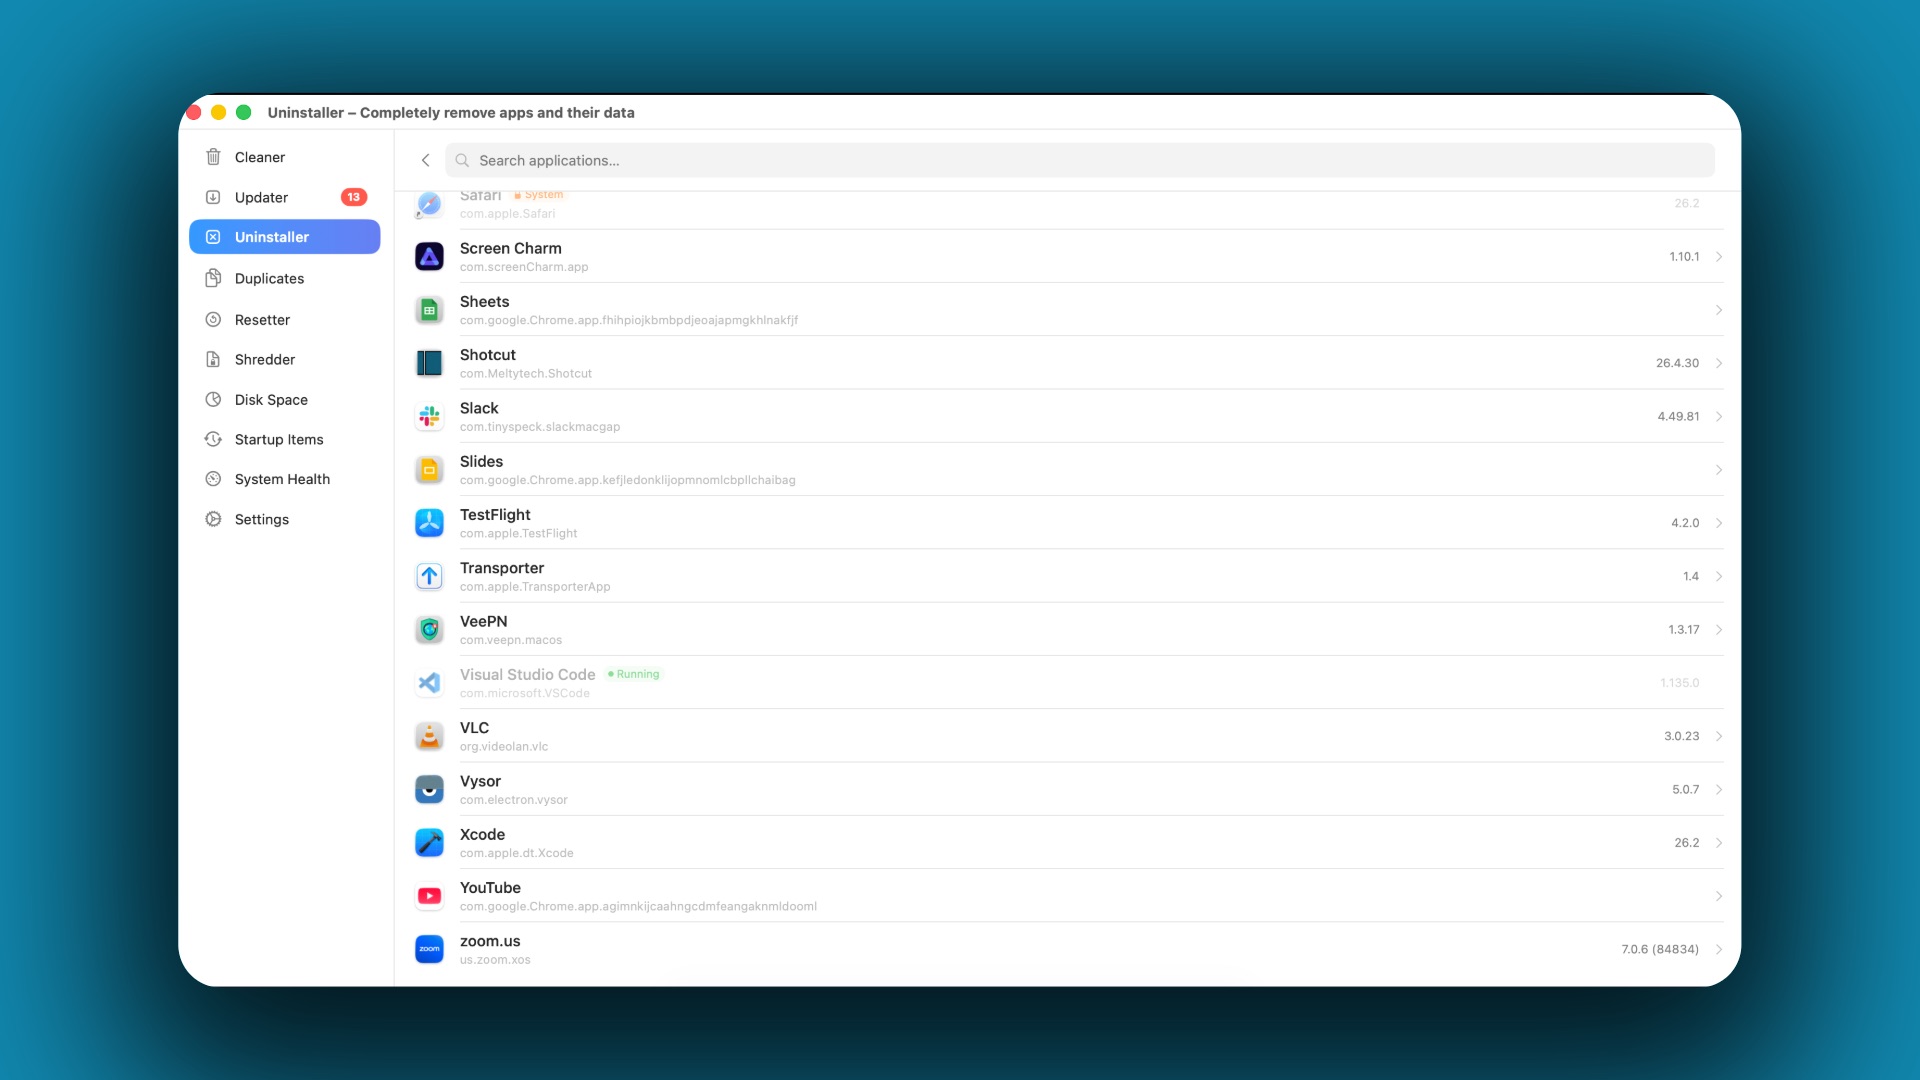Click the Uninstaller sidebar icon
The image size is (1920, 1080).
pyautogui.click(x=213, y=237)
